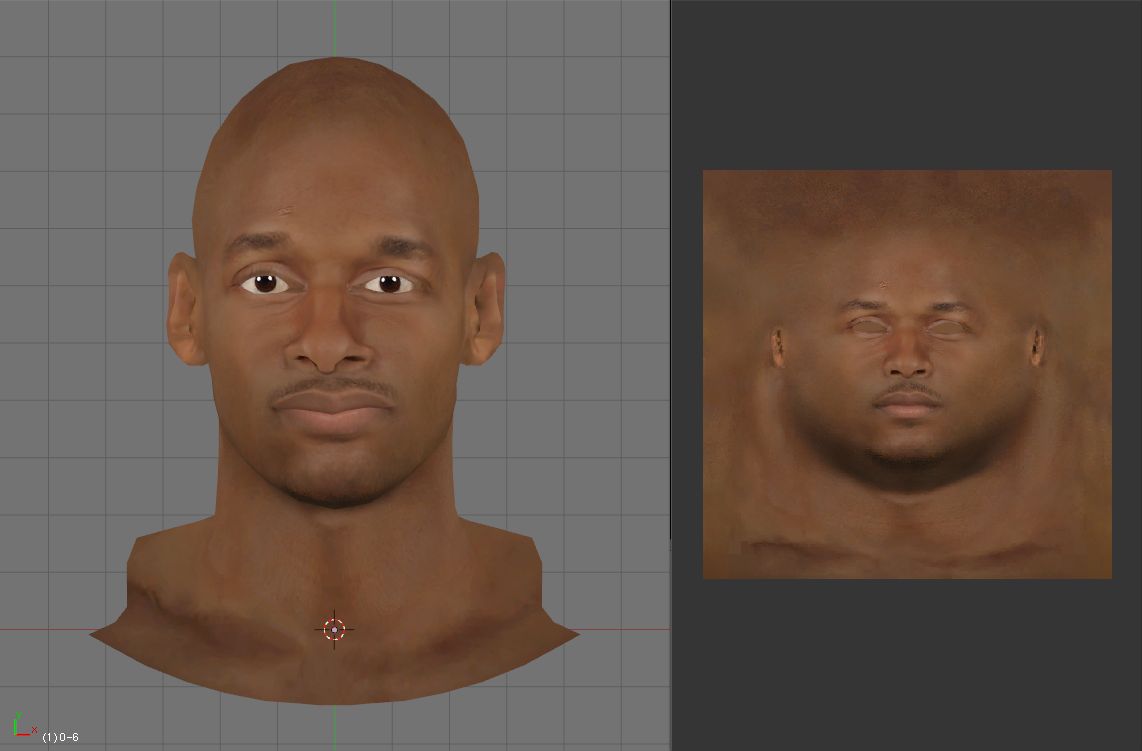The image size is (1142, 751).
Task: Select the 3D model's ear on the right side
Action: 486,308
